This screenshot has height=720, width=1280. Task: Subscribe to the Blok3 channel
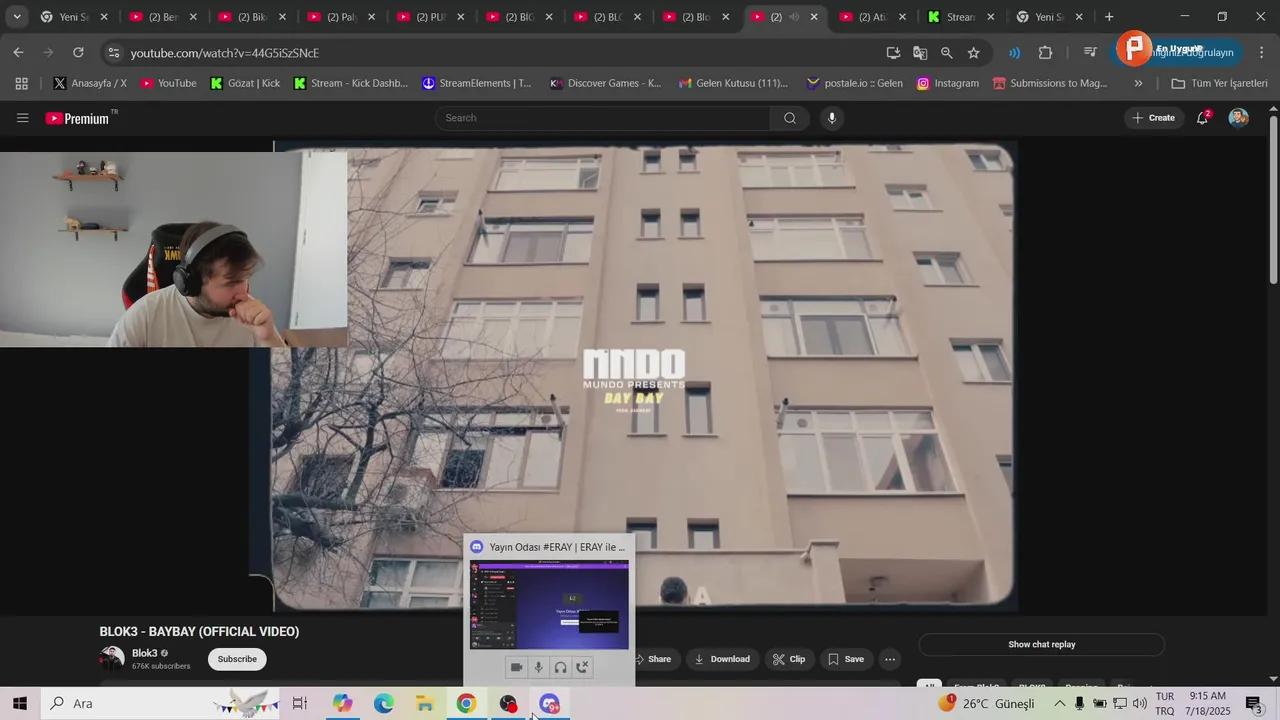pos(237,659)
